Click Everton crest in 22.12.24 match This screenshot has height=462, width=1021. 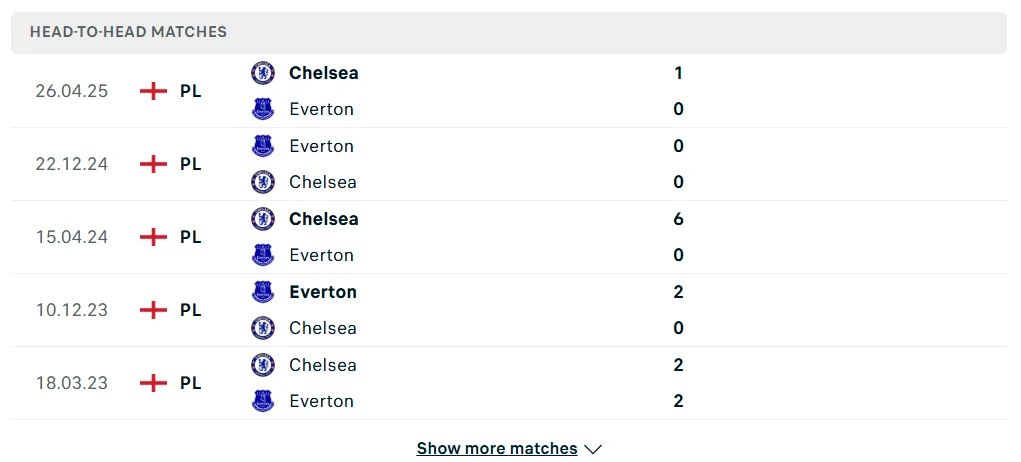263,146
